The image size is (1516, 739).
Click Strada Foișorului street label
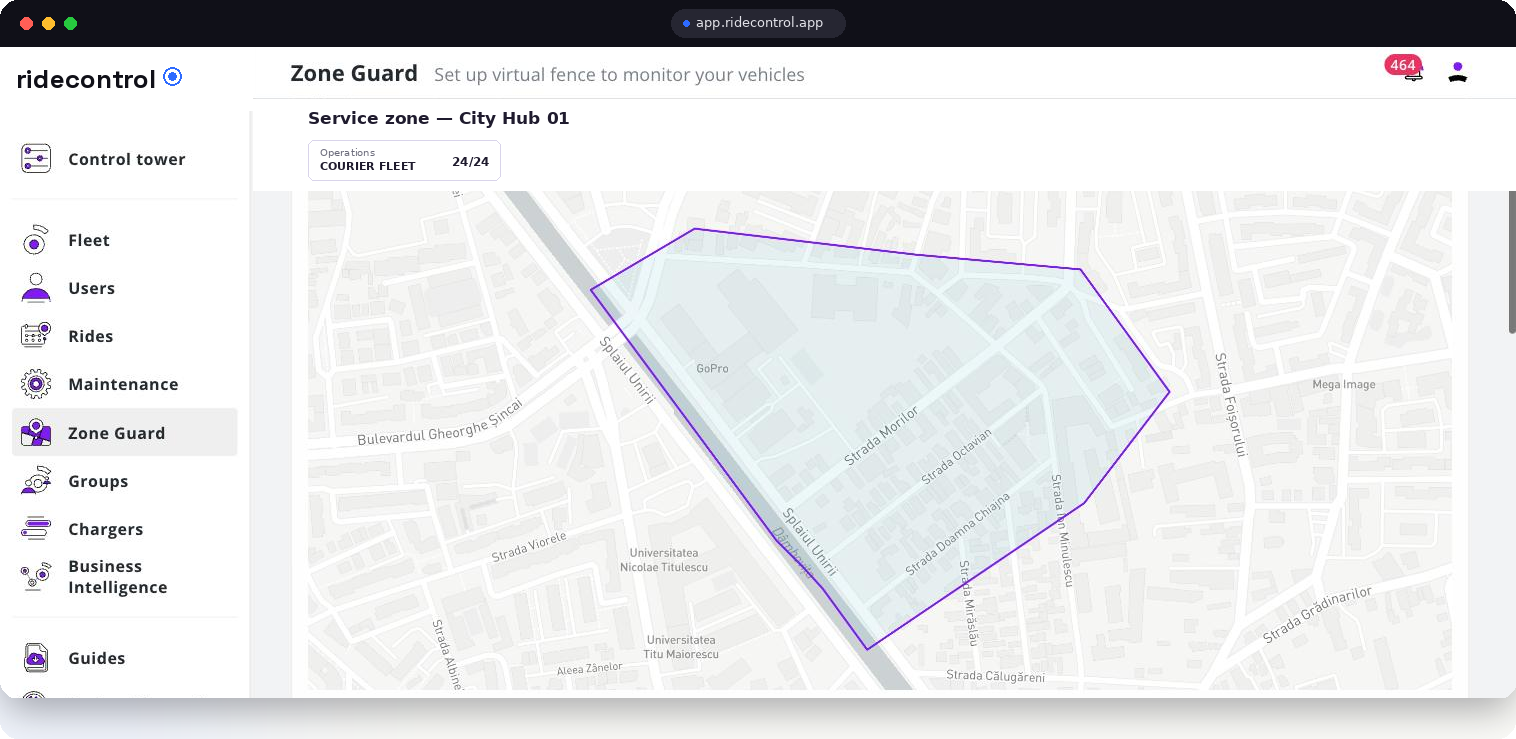(1231, 404)
